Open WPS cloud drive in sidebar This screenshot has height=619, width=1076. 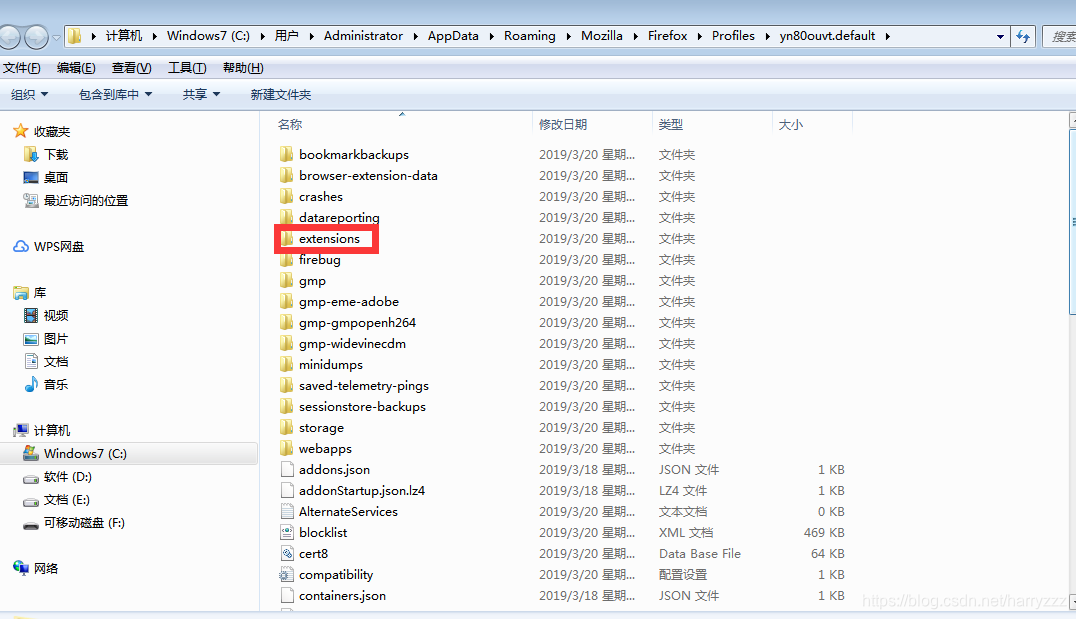[58, 246]
